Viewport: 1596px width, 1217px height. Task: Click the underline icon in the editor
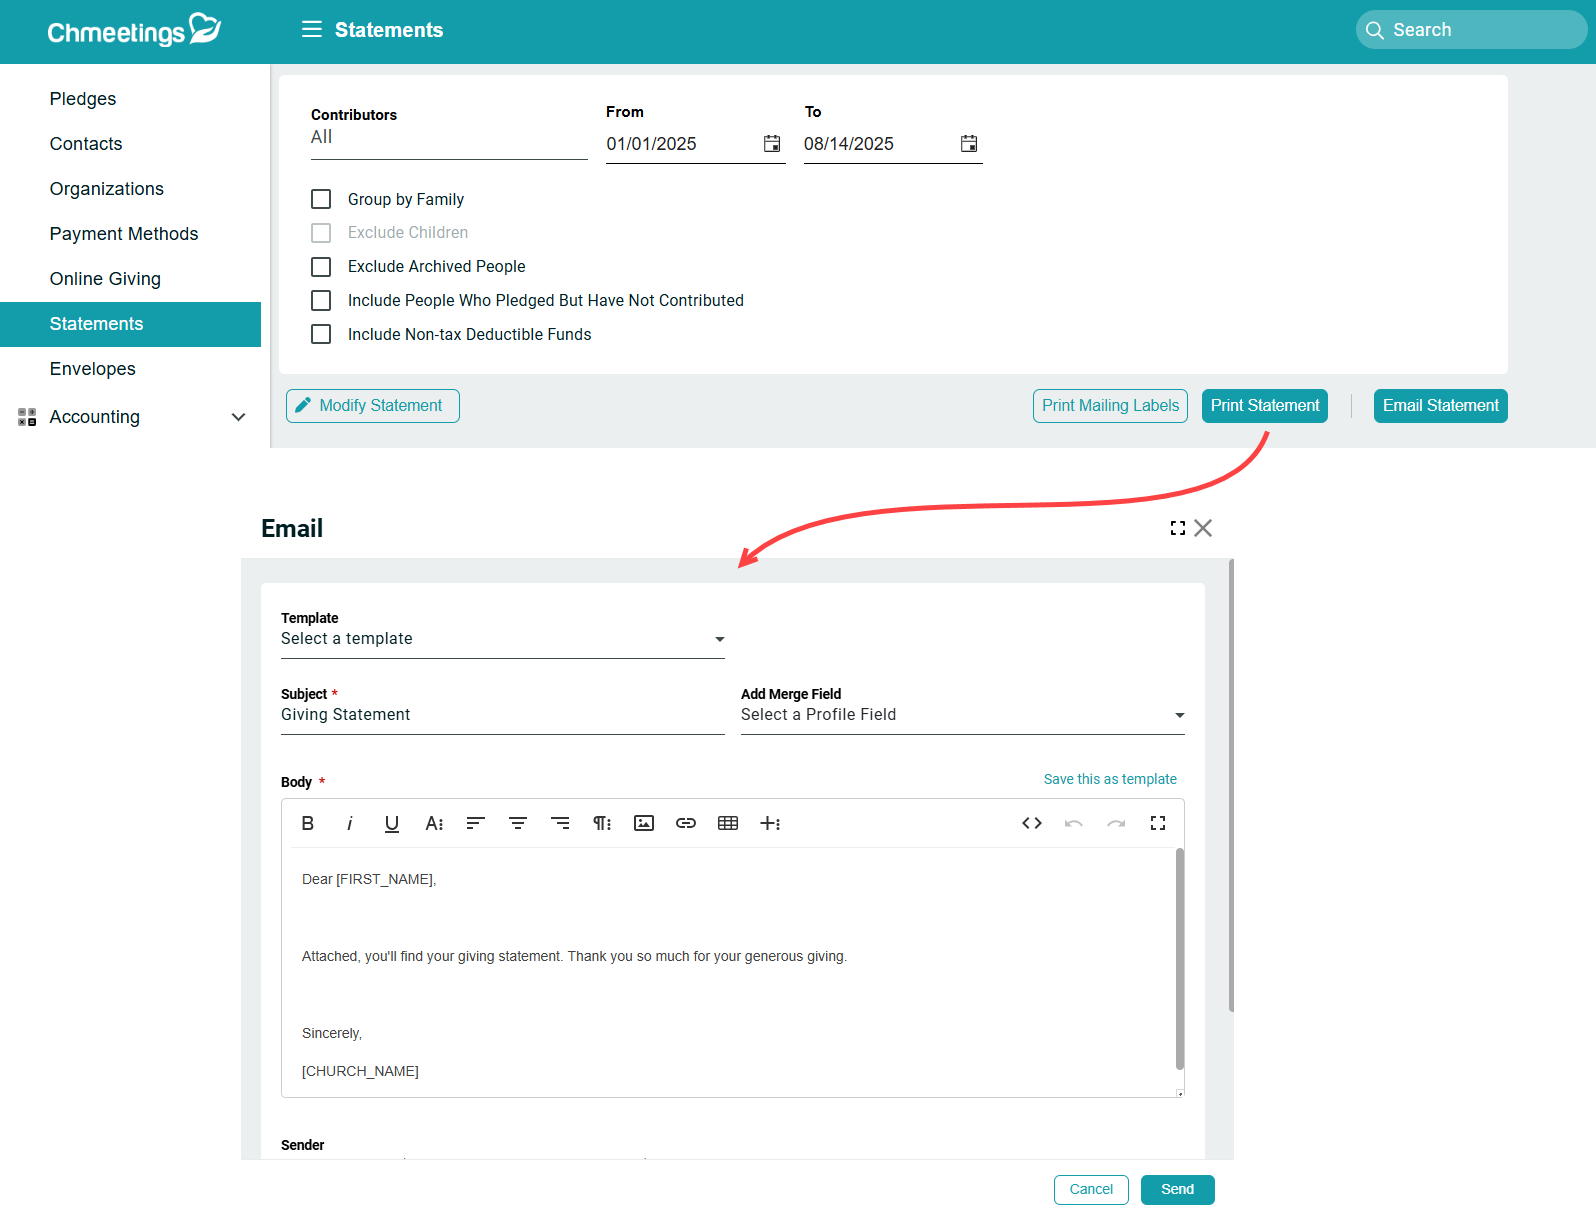click(392, 823)
